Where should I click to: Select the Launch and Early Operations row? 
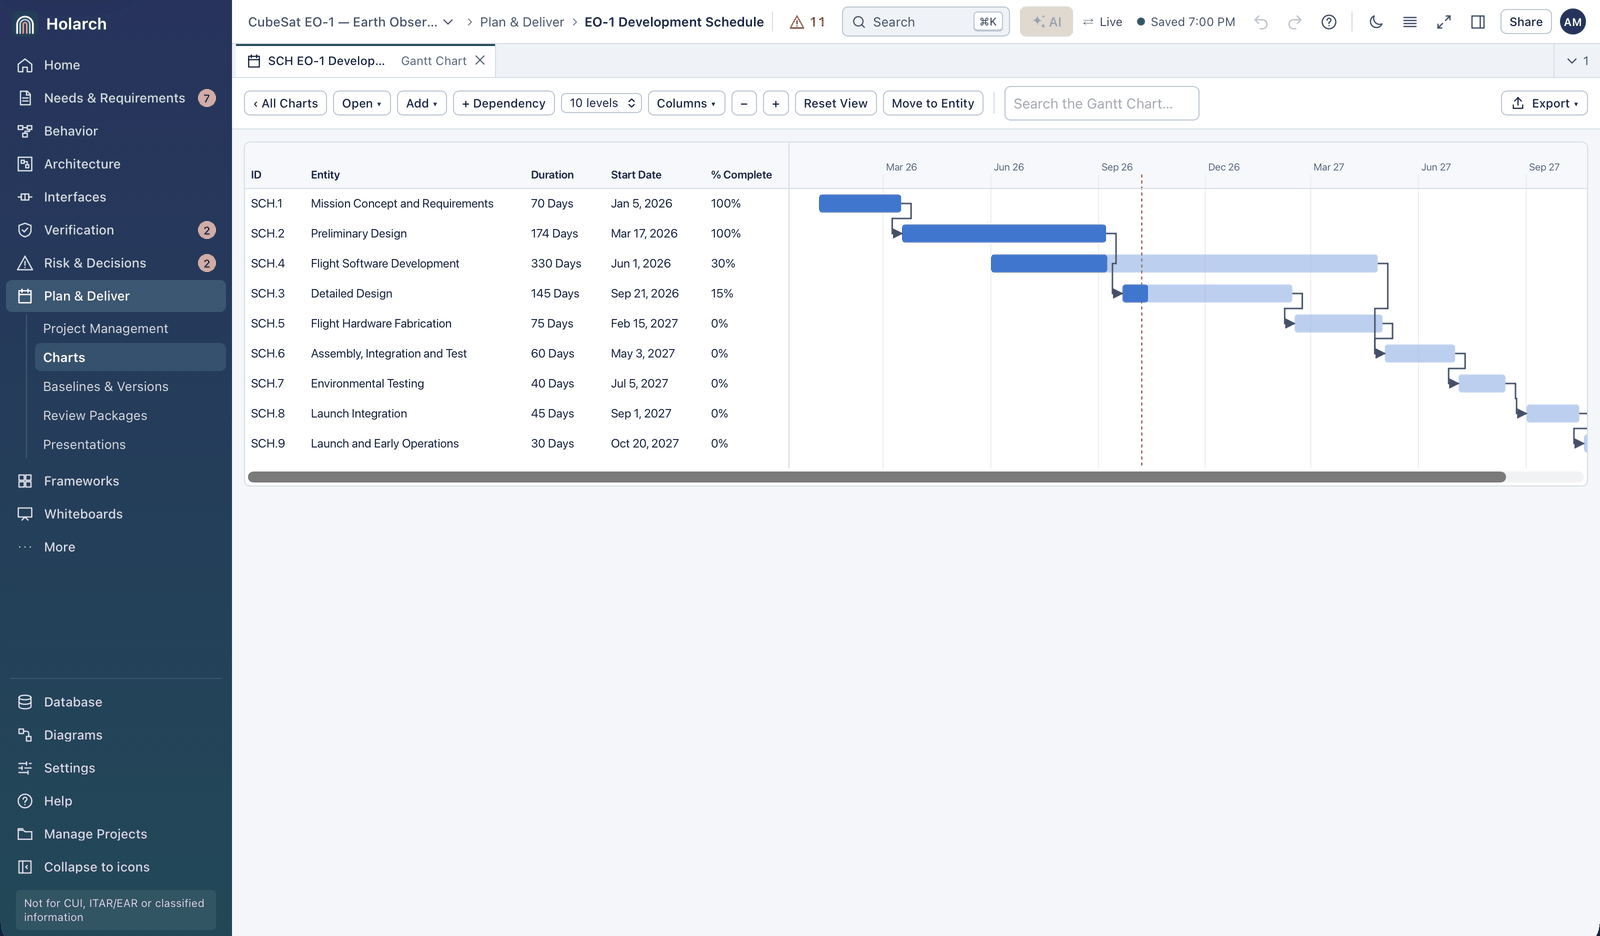[516, 444]
